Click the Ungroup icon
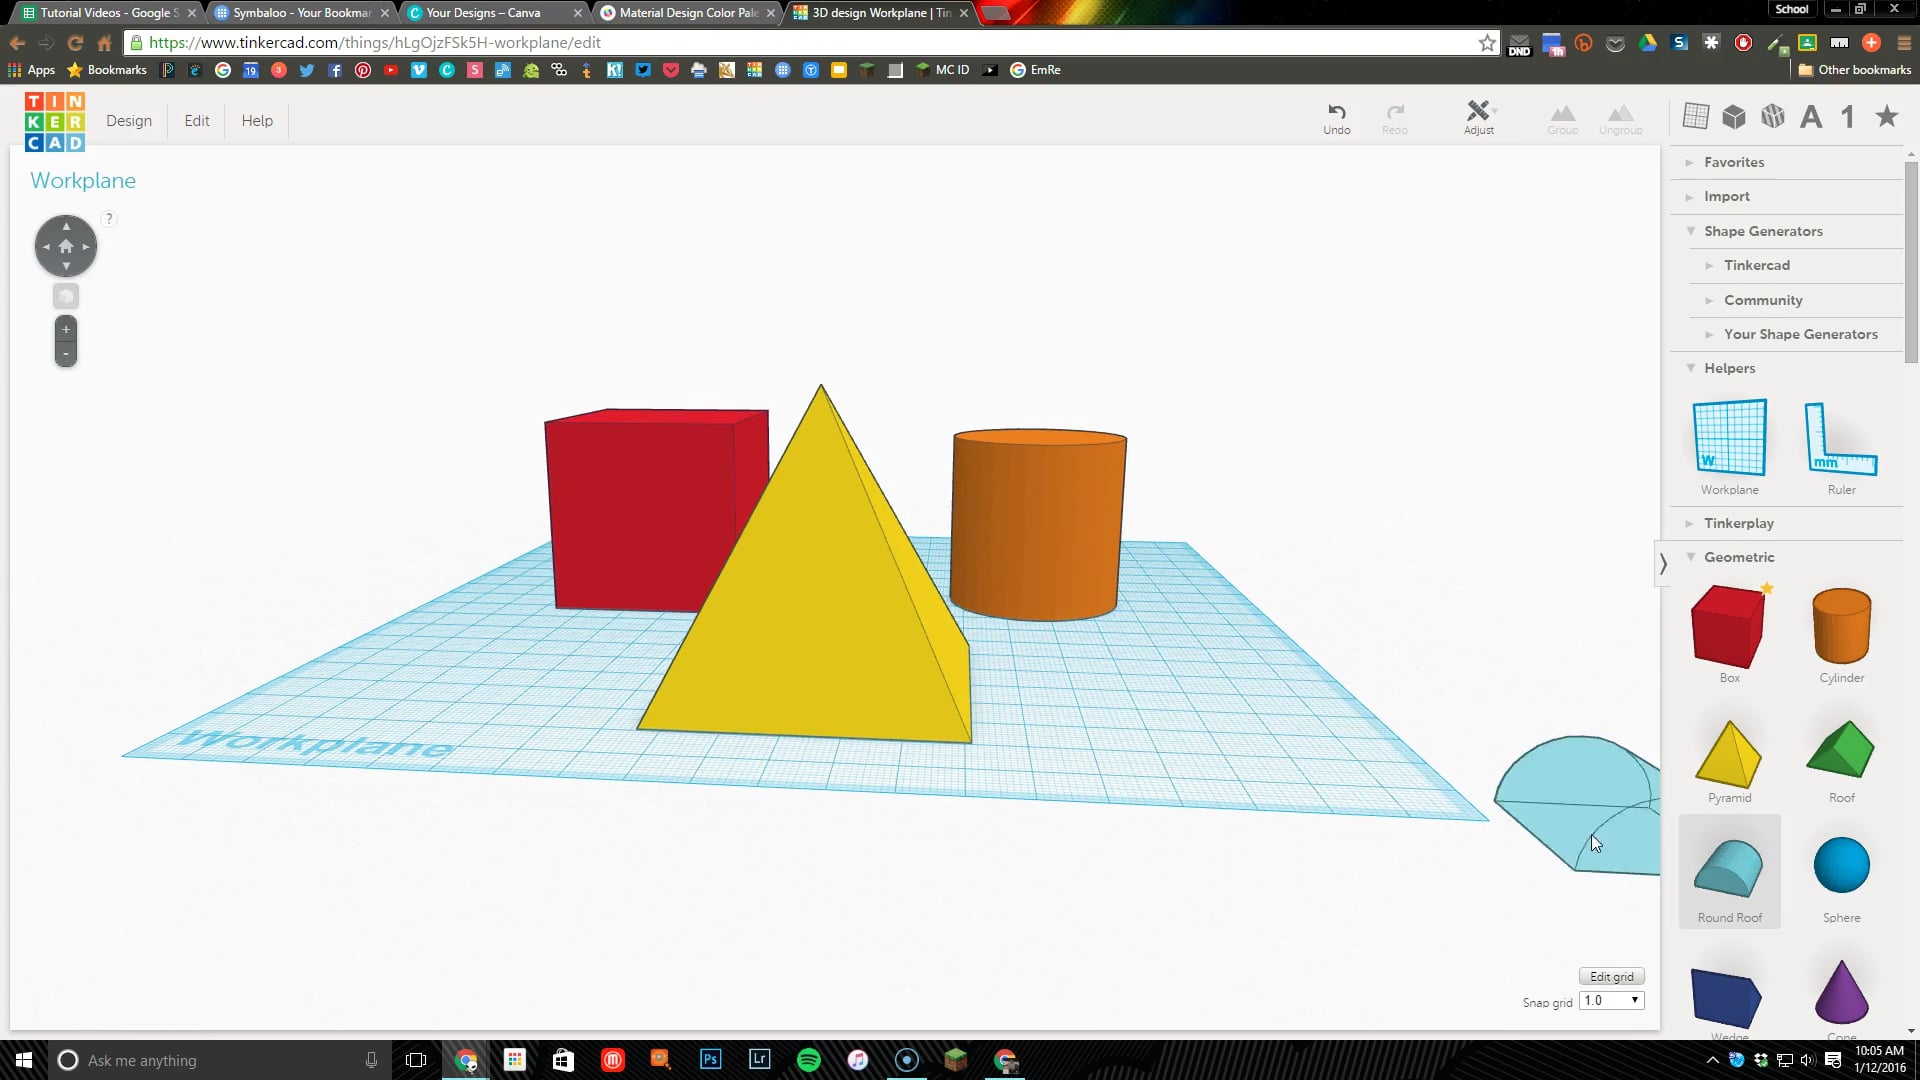 [1620, 116]
